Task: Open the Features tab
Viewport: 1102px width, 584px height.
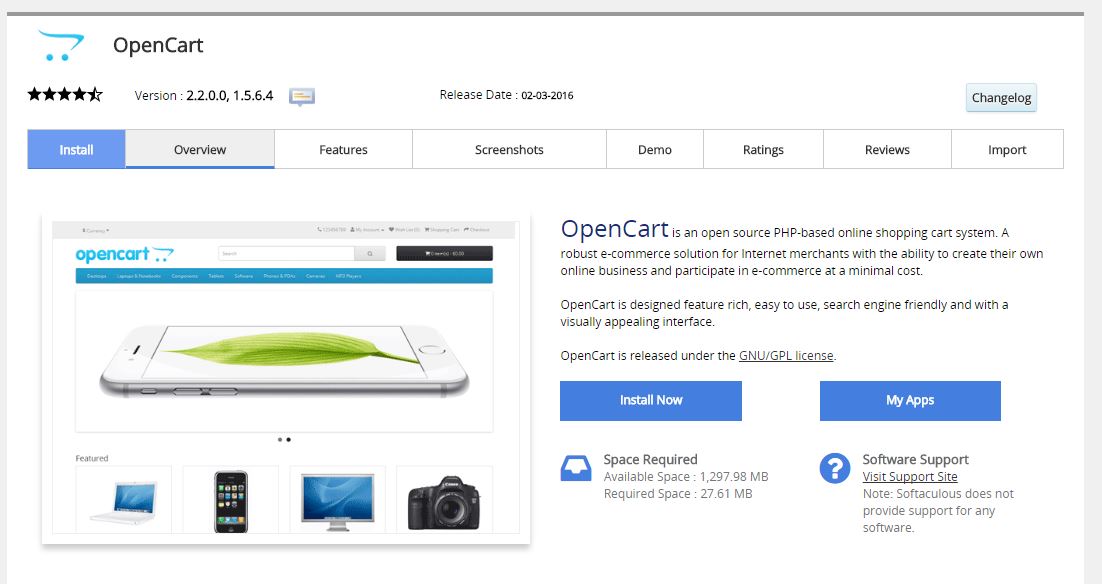Action: pyautogui.click(x=343, y=149)
